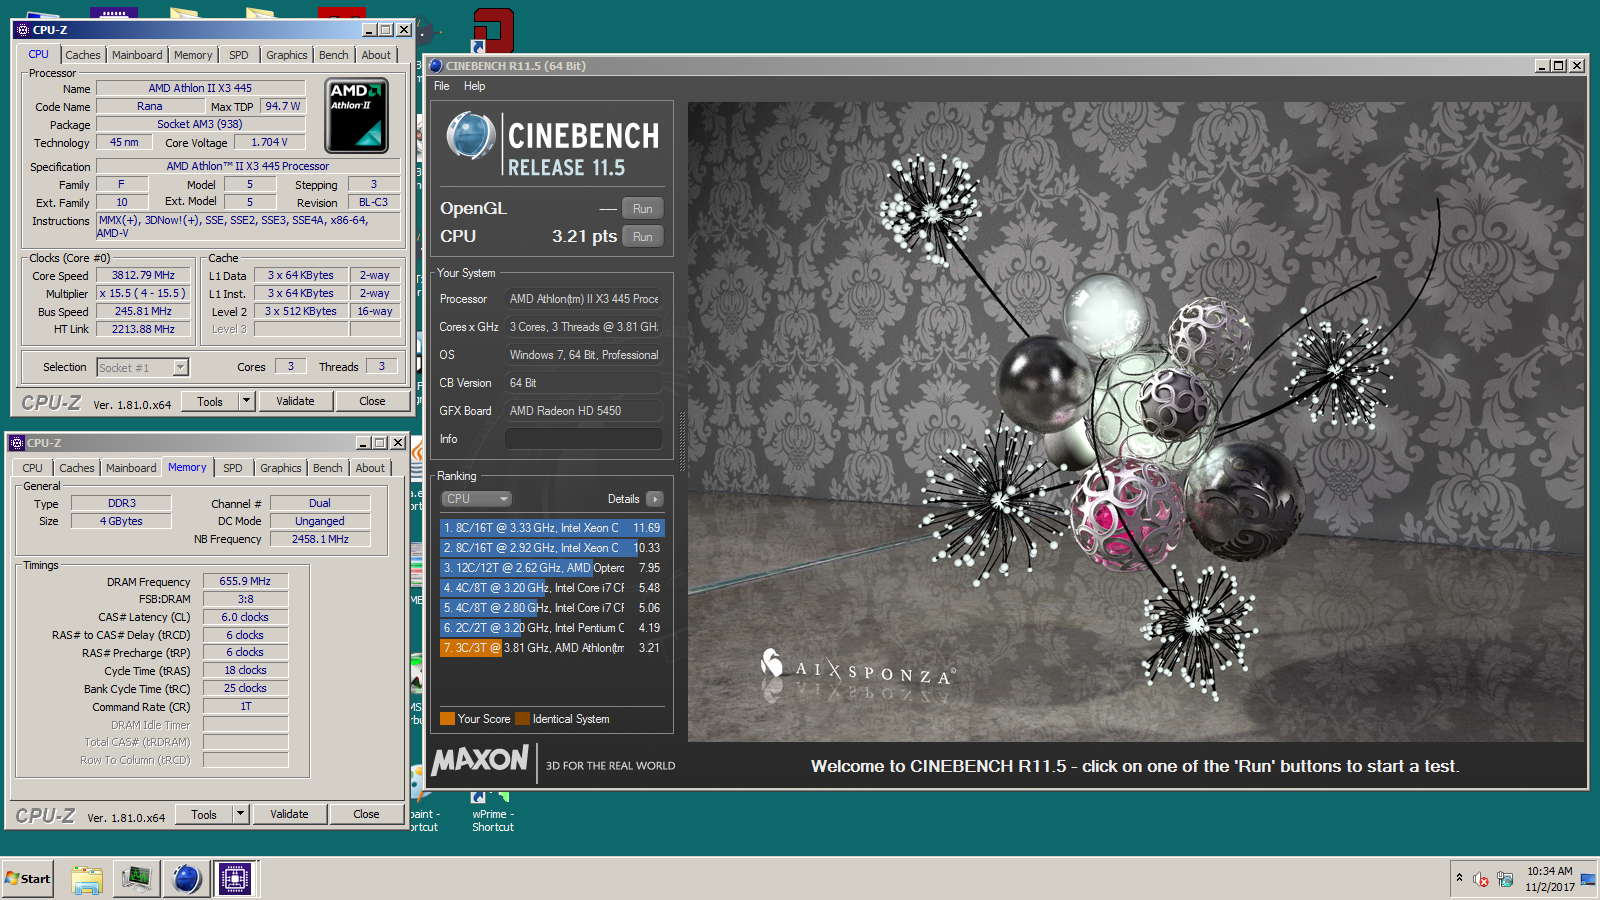The width and height of the screenshot is (1600, 900).
Task: Open About tab in top CPU-Z
Action: [x=377, y=55]
